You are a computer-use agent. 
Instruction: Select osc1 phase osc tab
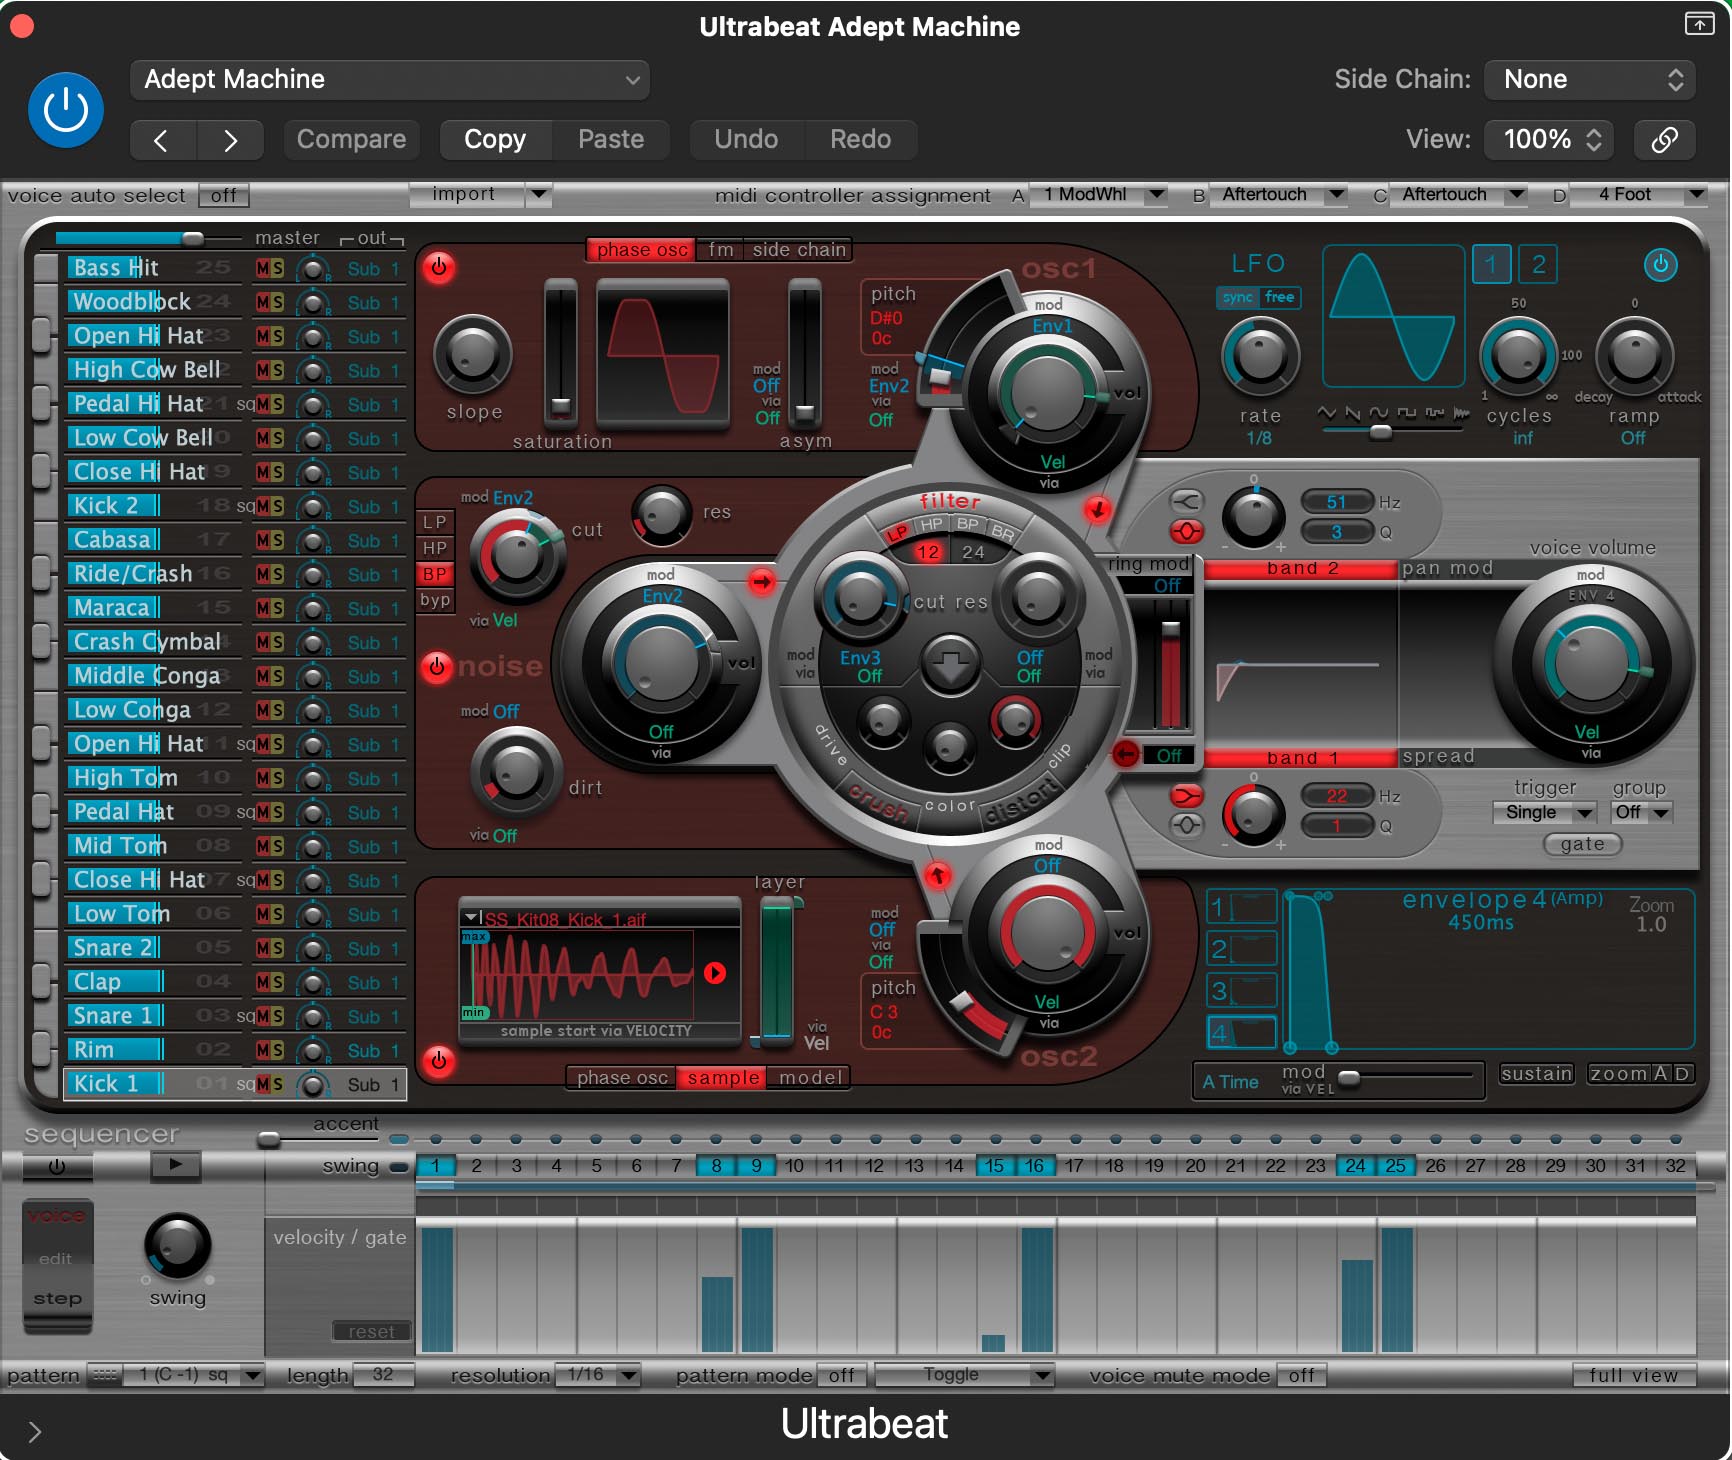point(642,250)
